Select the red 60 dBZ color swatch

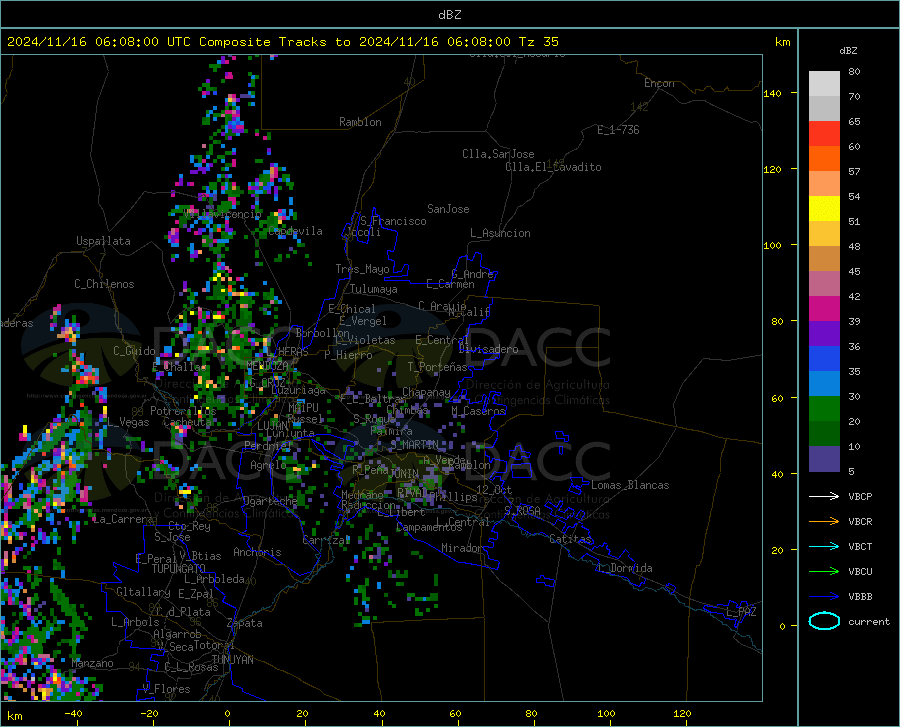(824, 134)
